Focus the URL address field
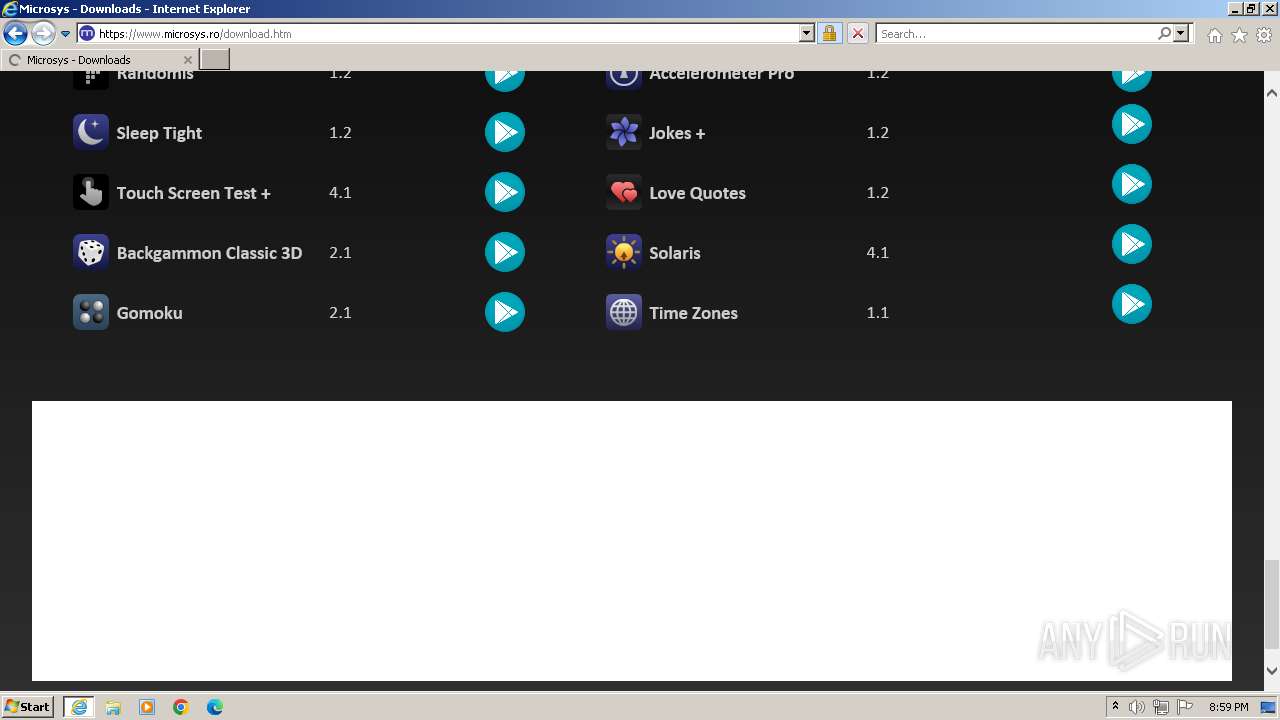Screen dimensions: 1280x720 click(x=447, y=33)
